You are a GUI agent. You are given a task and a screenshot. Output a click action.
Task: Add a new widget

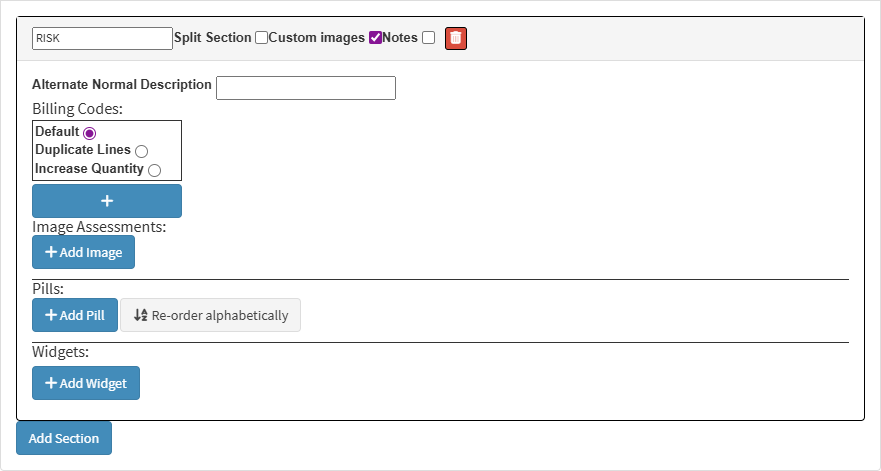pyautogui.click(x=86, y=383)
